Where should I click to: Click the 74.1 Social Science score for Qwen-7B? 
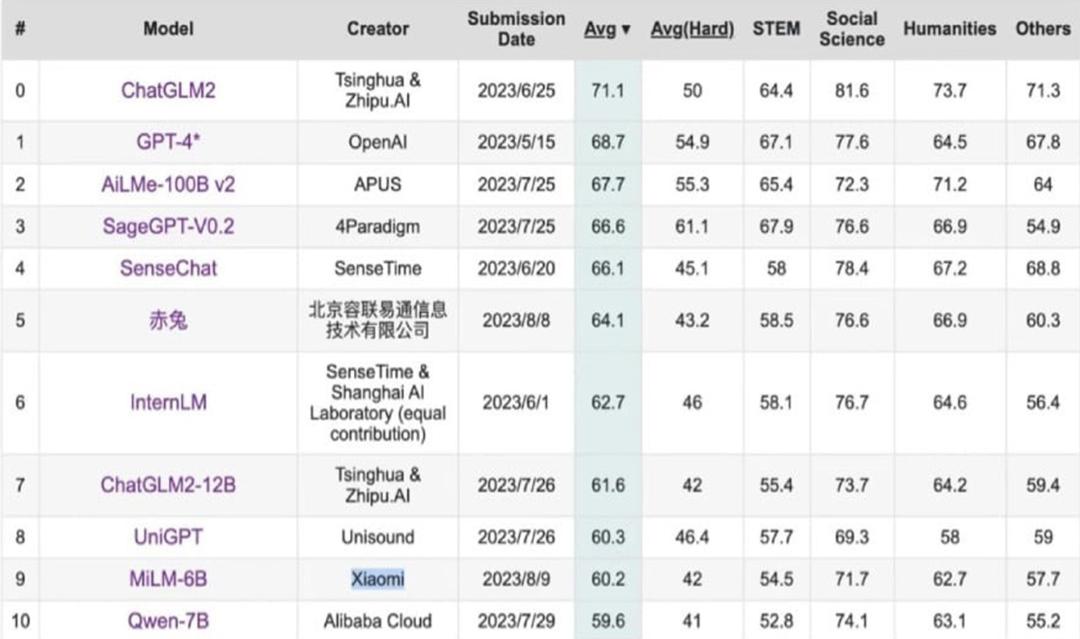tap(851, 621)
